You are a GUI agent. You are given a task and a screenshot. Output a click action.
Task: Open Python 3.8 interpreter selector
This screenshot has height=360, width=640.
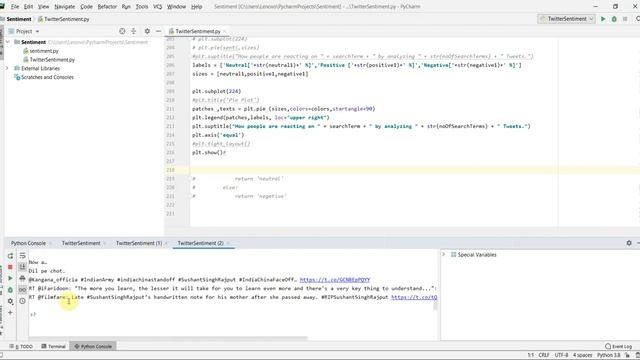tap(609, 355)
